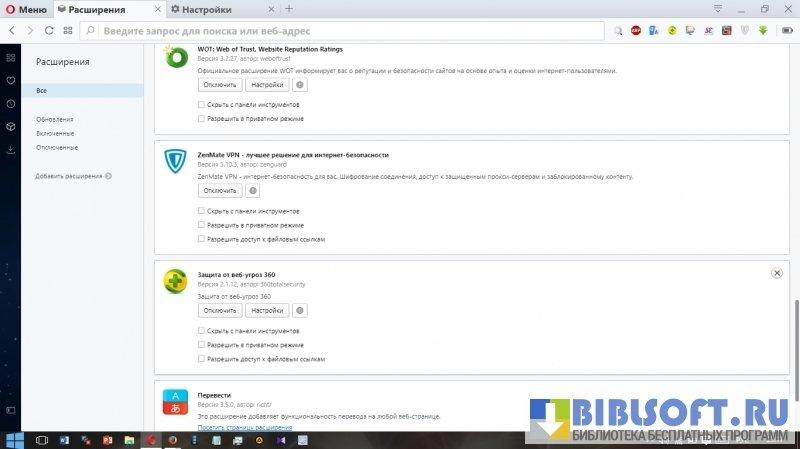Screen dimensions: 800x449
Task: Check ZenMate Разрешить доступ к файловым ссылкам
Action: coord(201,239)
